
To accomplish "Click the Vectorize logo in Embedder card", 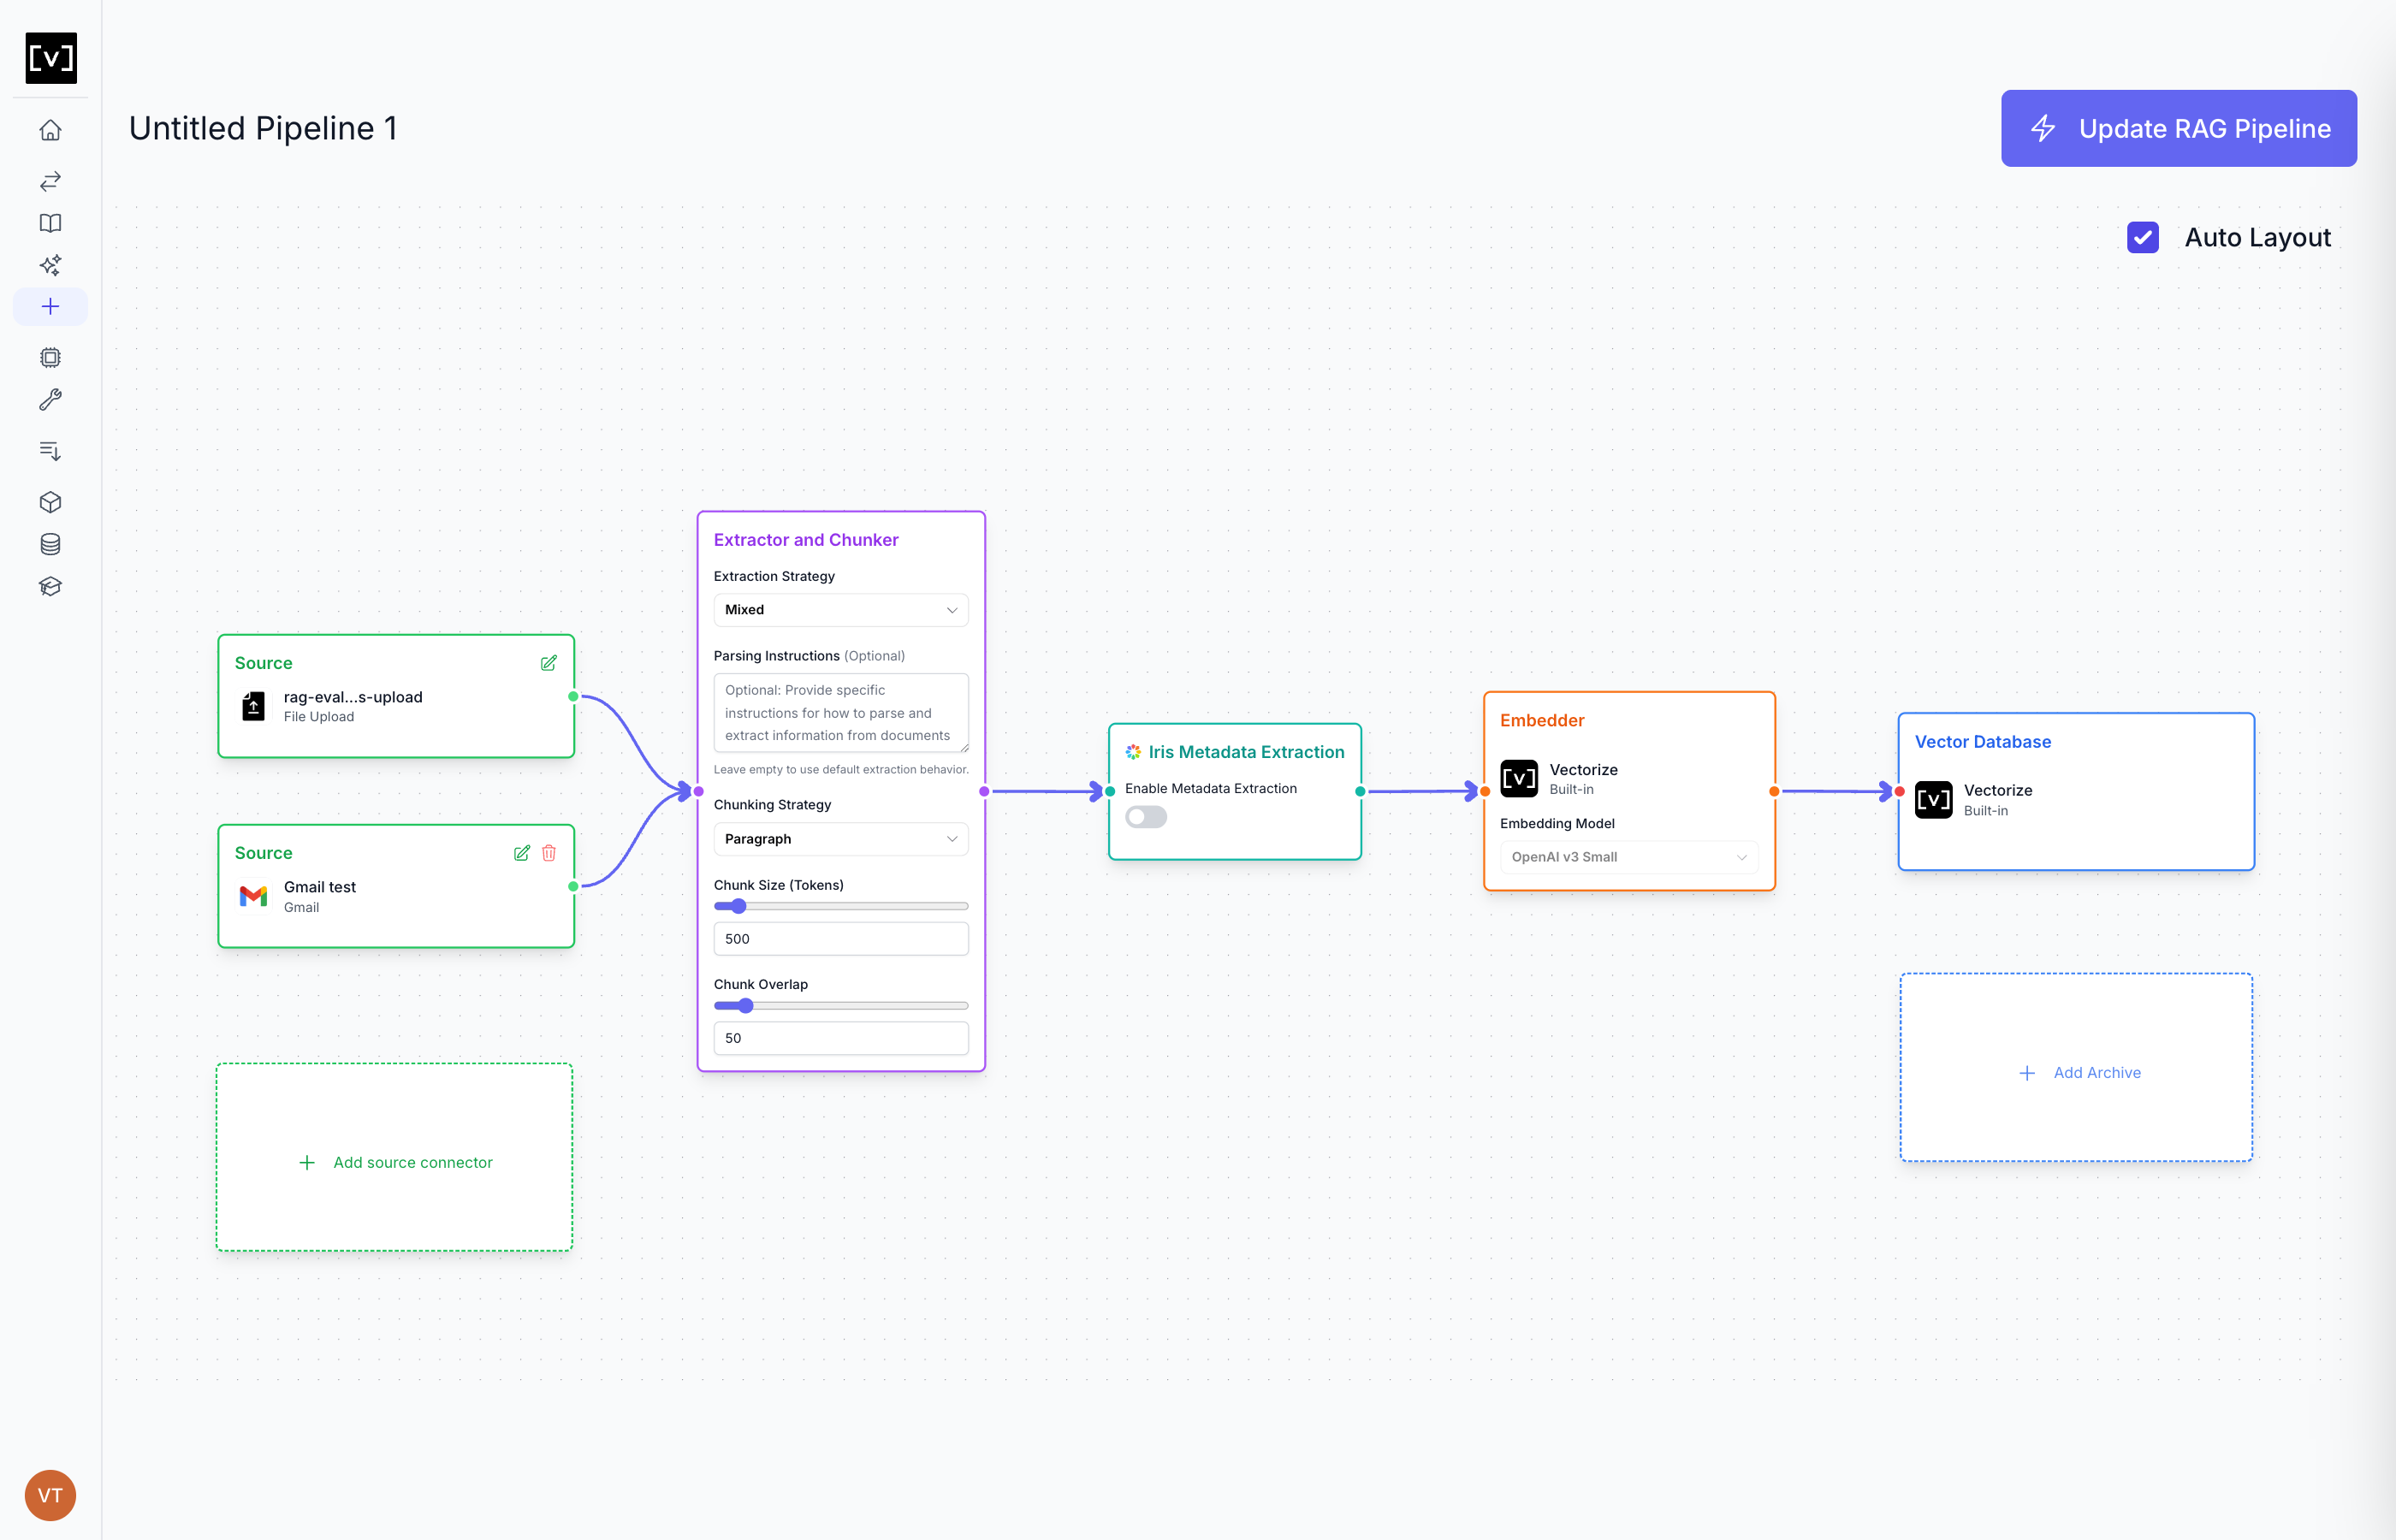I will 1519,779.
